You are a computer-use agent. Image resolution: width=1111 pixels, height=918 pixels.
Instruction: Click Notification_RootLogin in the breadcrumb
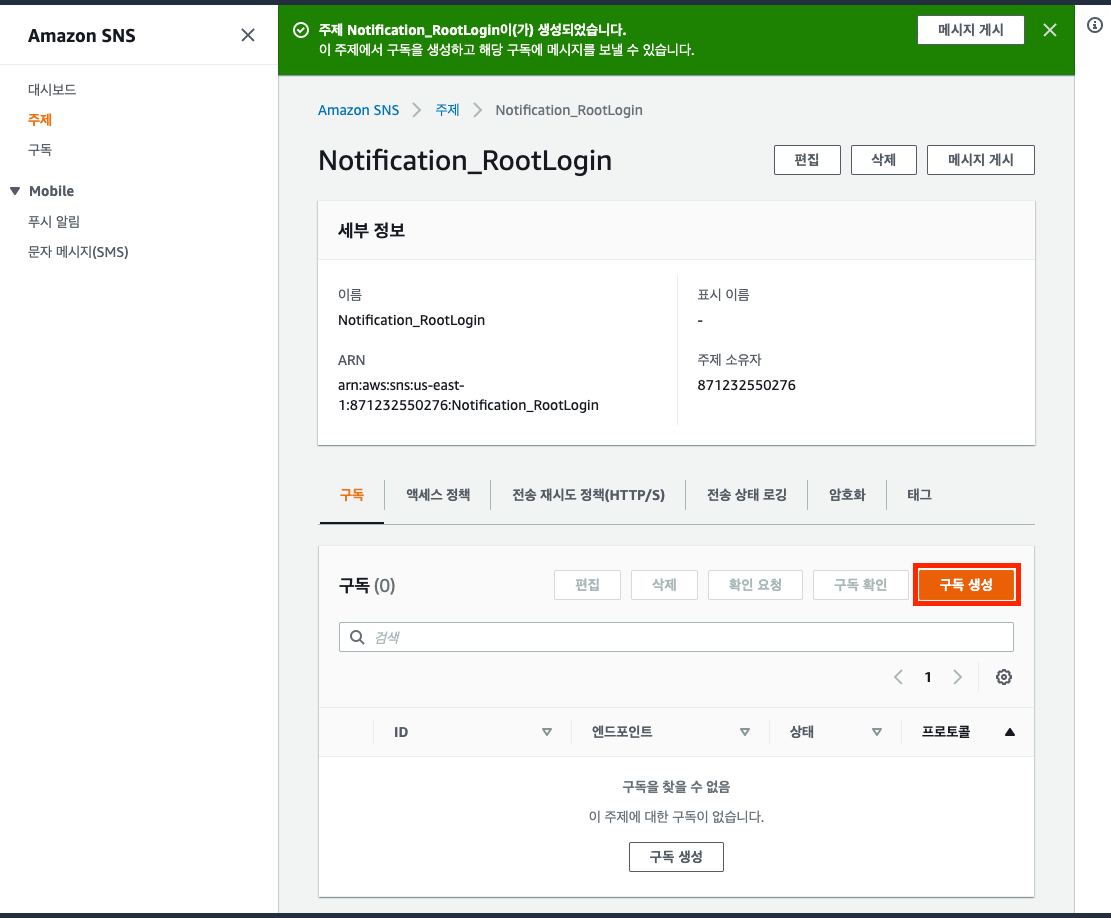569,110
